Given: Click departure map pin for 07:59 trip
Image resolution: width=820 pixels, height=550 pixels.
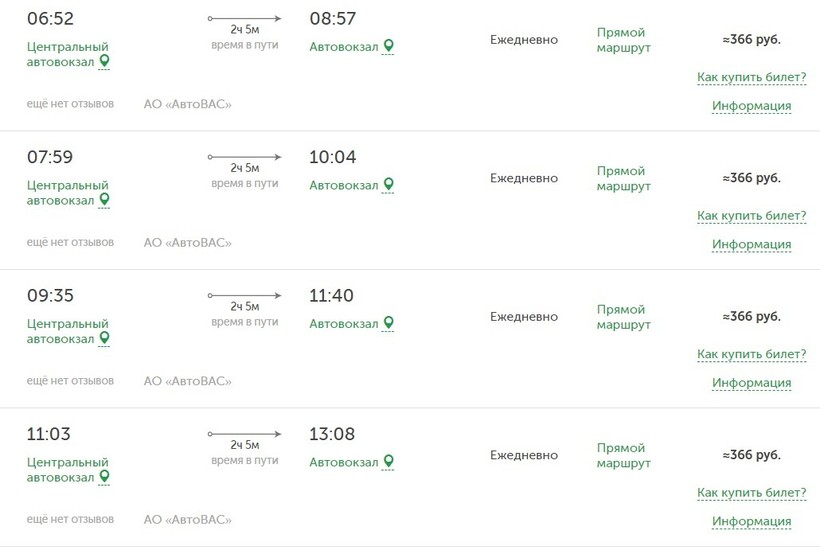Looking at the screenshot, I should tap(105, 199).
